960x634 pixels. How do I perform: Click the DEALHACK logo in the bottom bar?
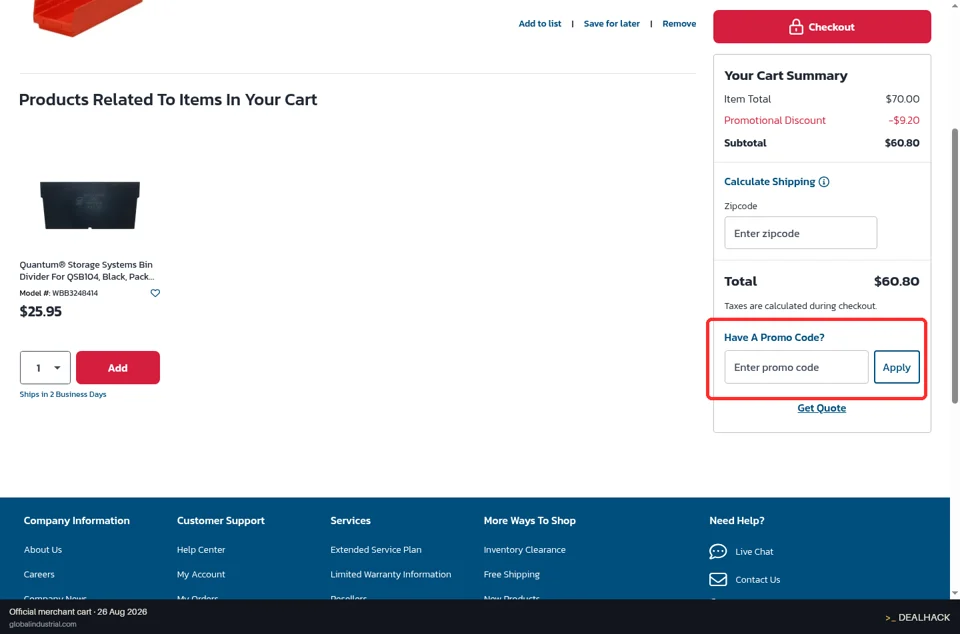click(x=917, y=617)
